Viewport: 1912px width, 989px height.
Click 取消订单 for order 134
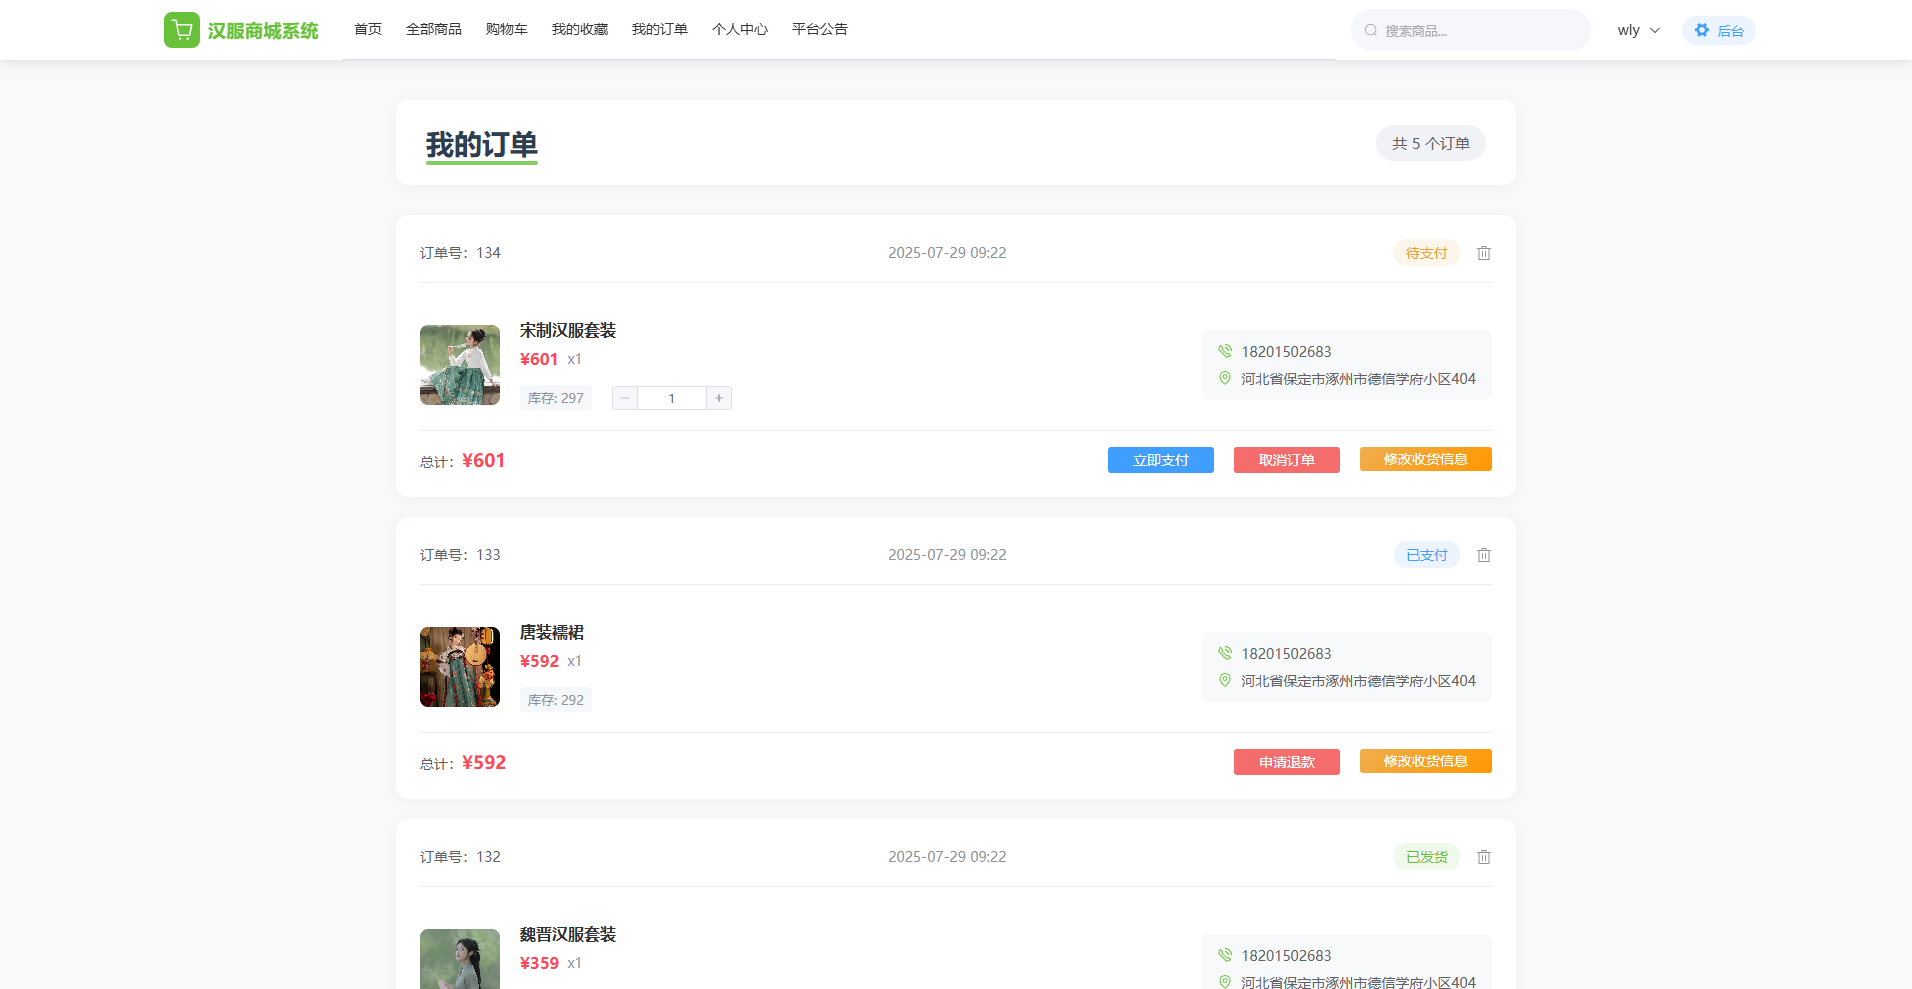(1286, 460)
